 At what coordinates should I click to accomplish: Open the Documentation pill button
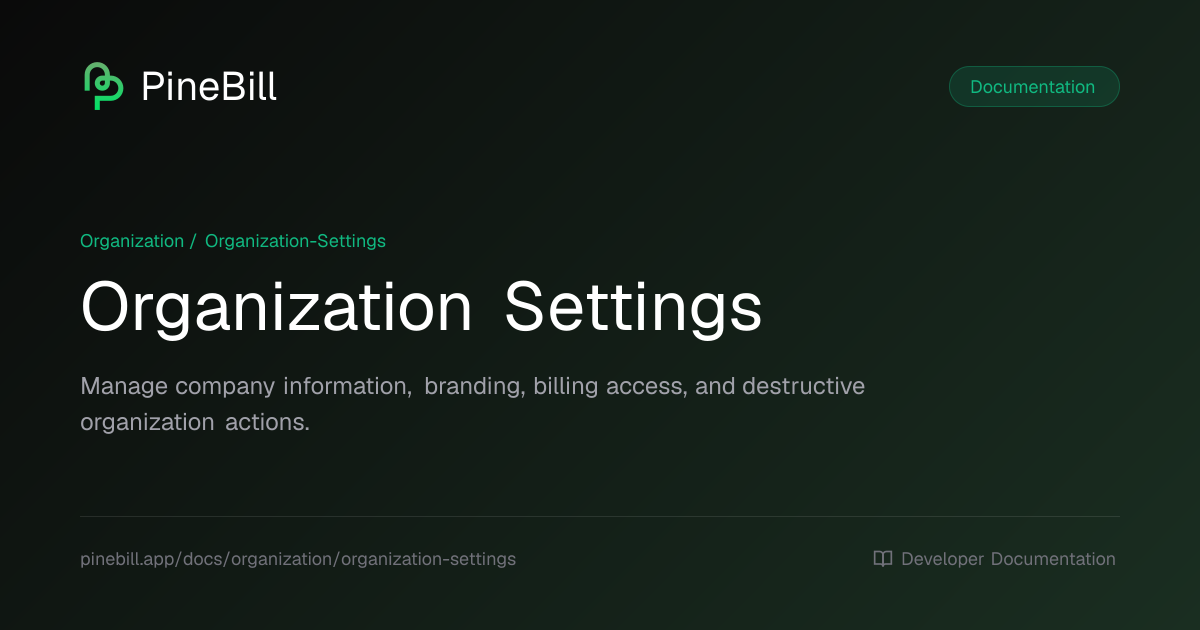coord(1034,87)
